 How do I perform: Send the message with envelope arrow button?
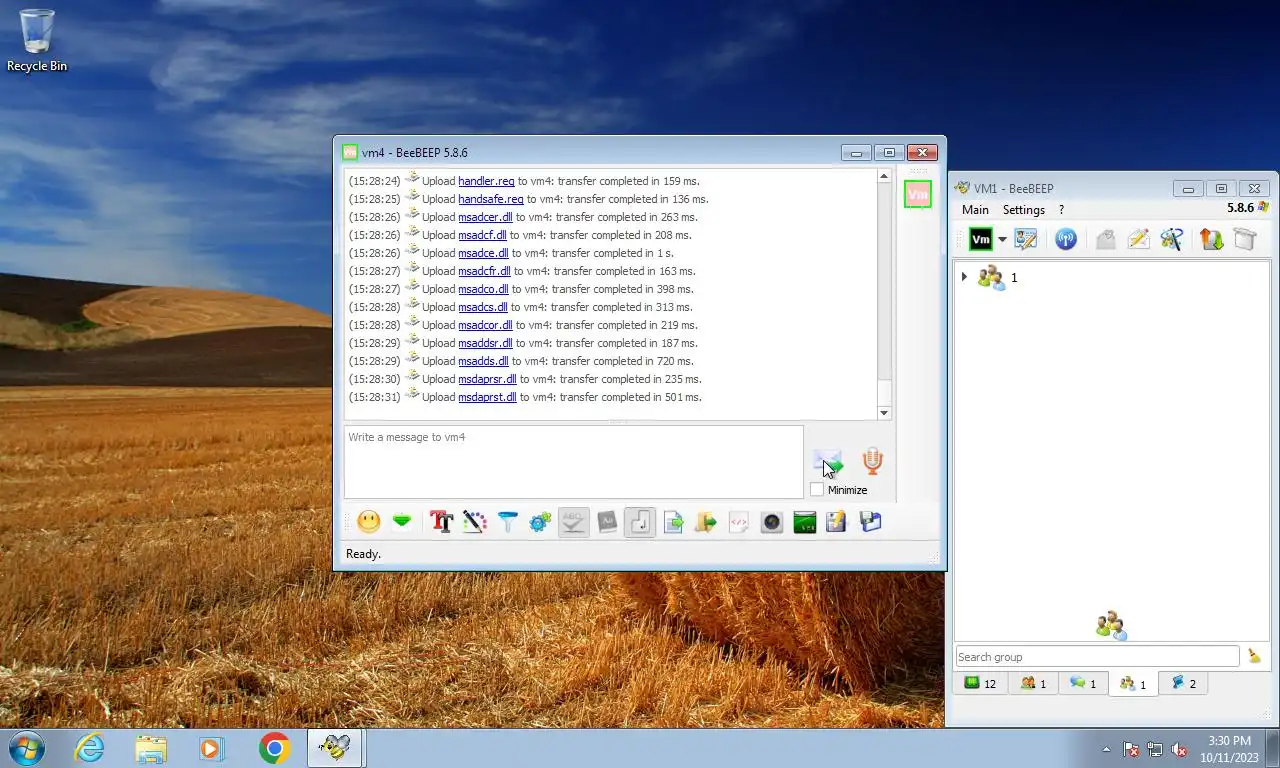pyautogui.click(x=828, y=463)
